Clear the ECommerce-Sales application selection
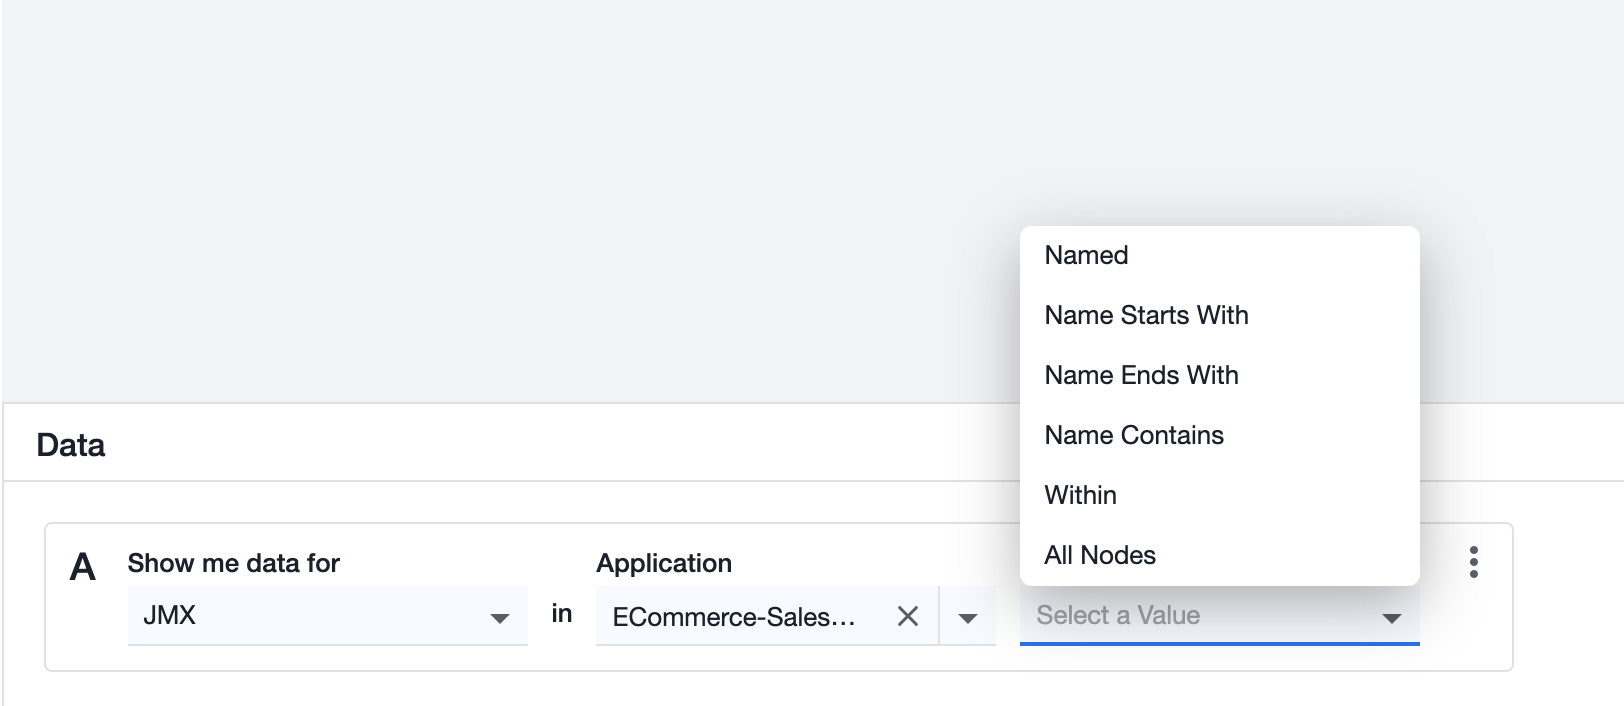 pyautogui.click(x=907, y=617)
